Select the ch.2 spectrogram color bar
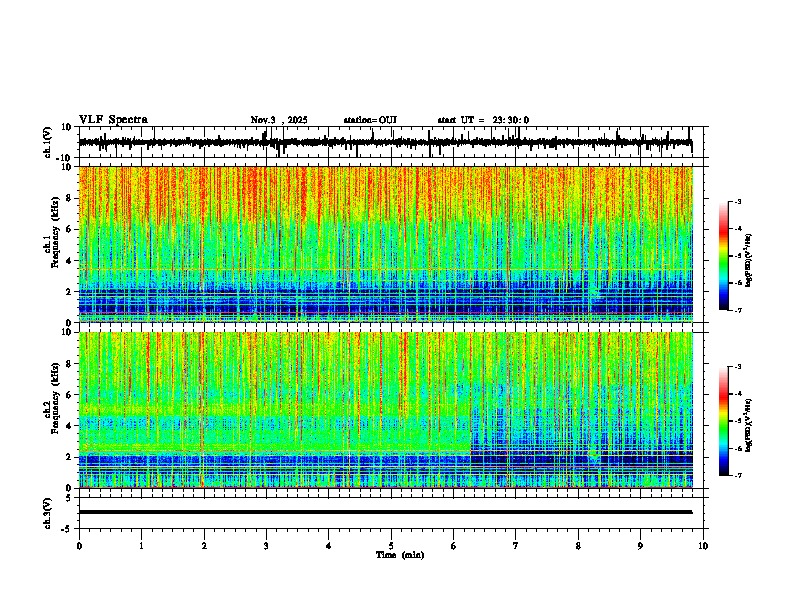The width and height of the screenshot is (792, 612). pos(724,421)
